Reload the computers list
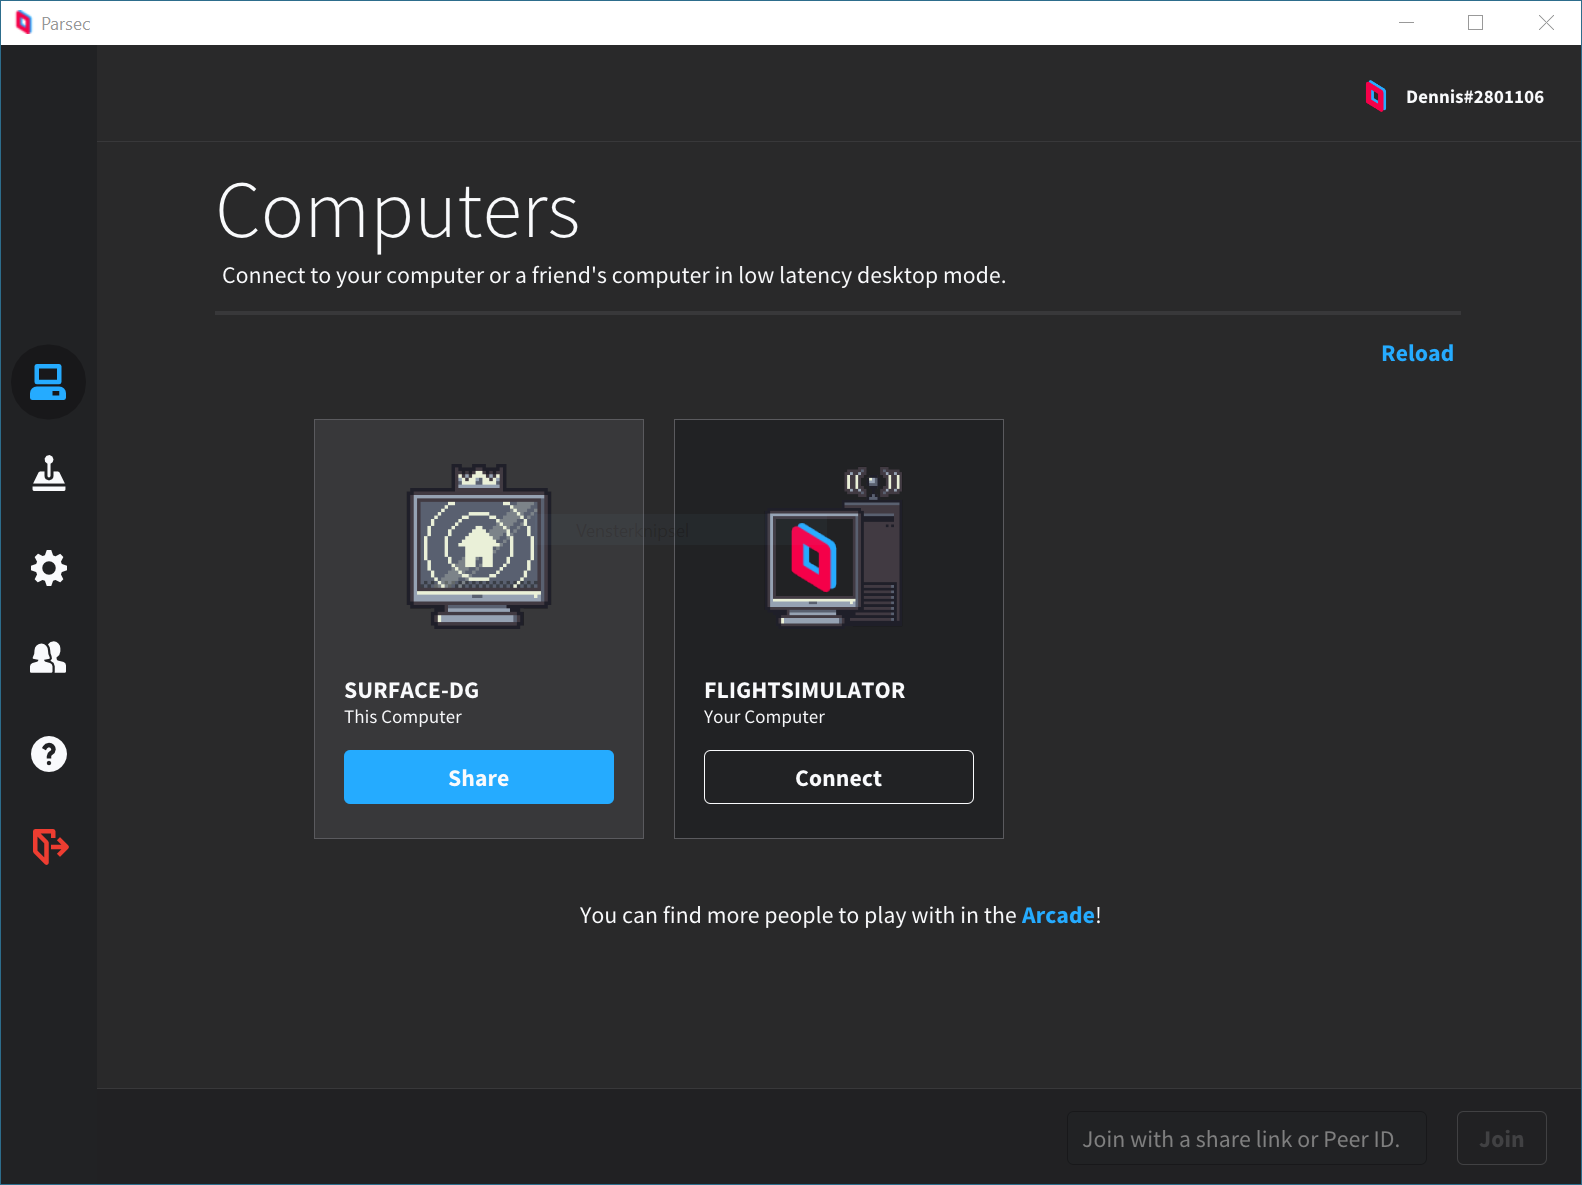Viewport: 1582px width, 1185px height. (1417, 353)
